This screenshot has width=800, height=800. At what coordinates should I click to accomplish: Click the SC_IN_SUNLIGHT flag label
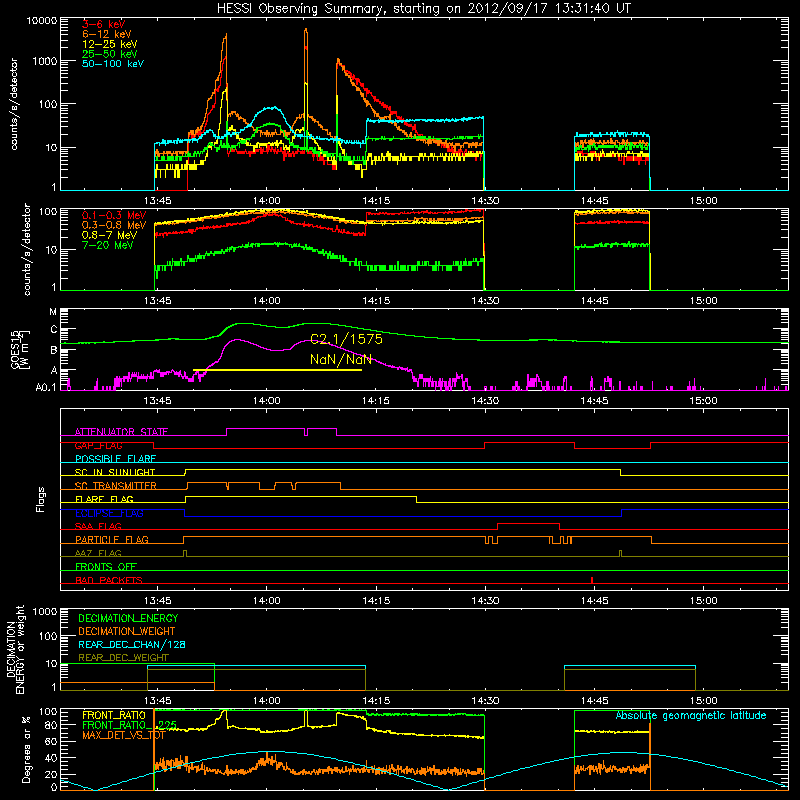coord(115,472)
